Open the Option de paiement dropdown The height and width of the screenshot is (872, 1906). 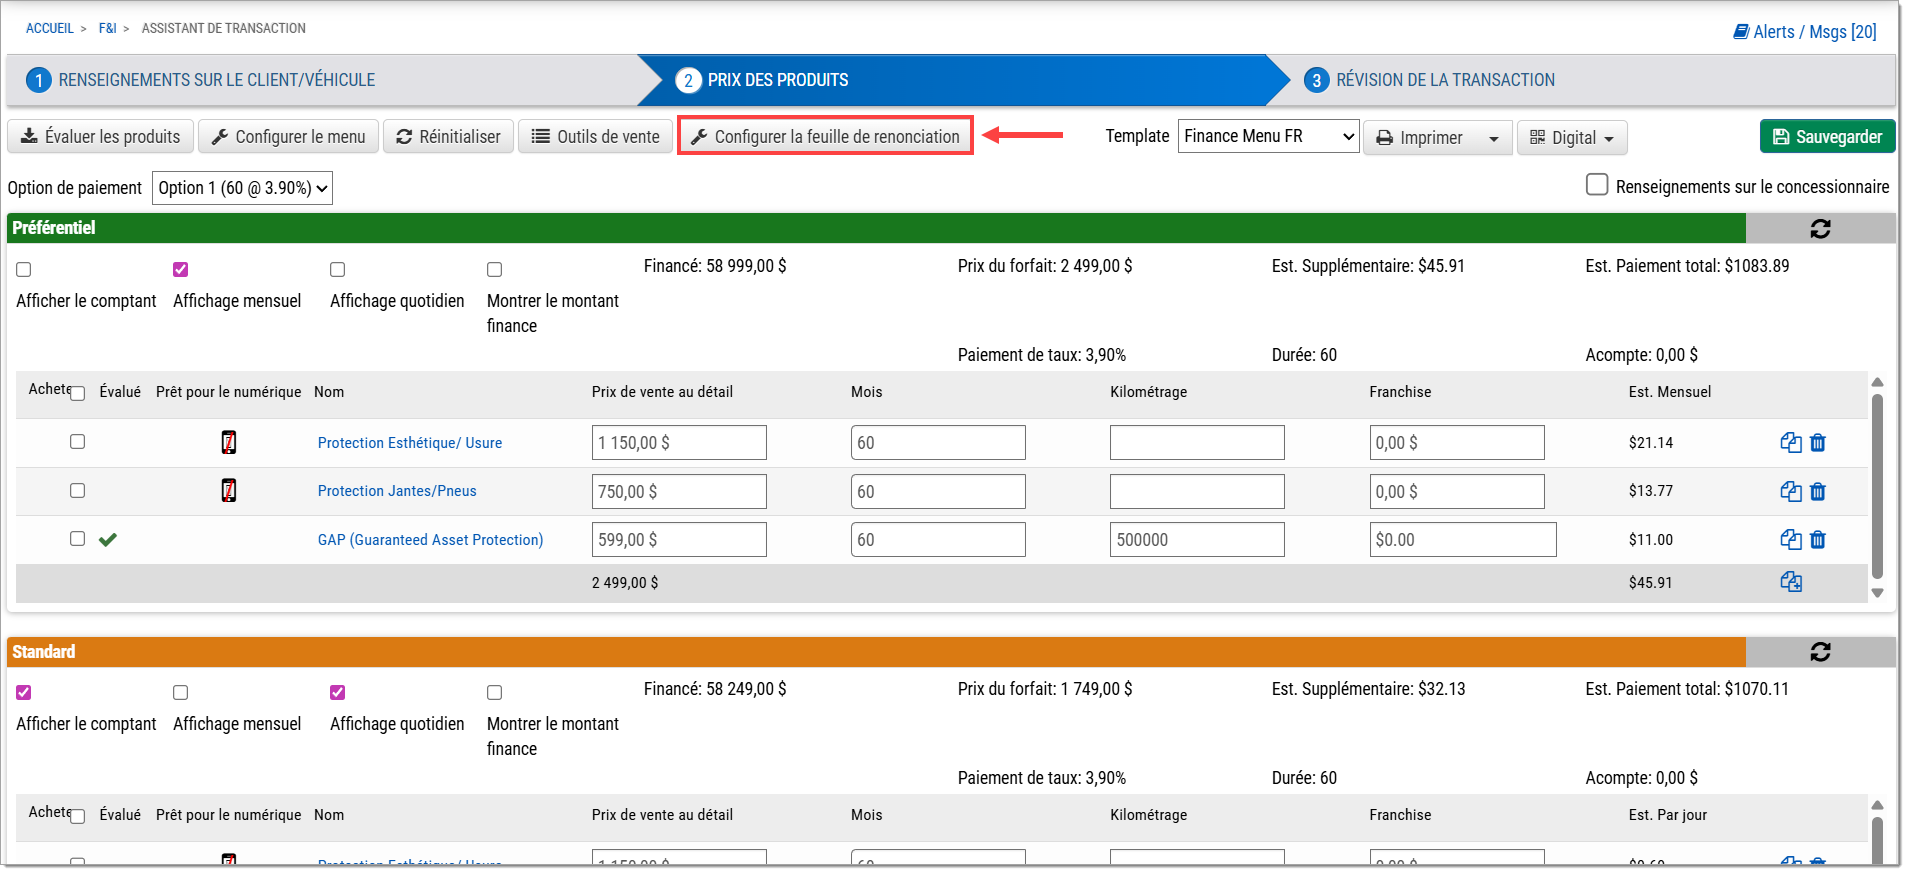pyautogui.click(x=242, y=188)
